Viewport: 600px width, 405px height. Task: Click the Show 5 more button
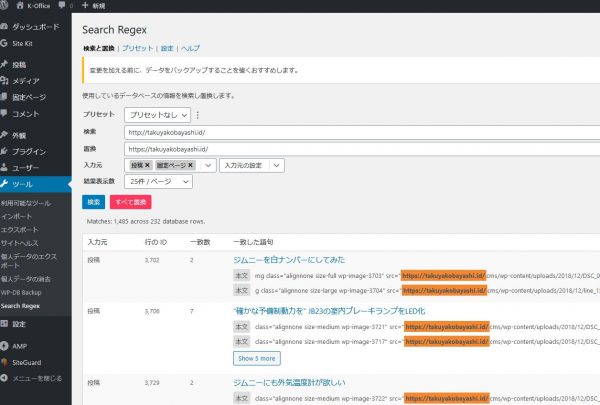tap(259, 357)
